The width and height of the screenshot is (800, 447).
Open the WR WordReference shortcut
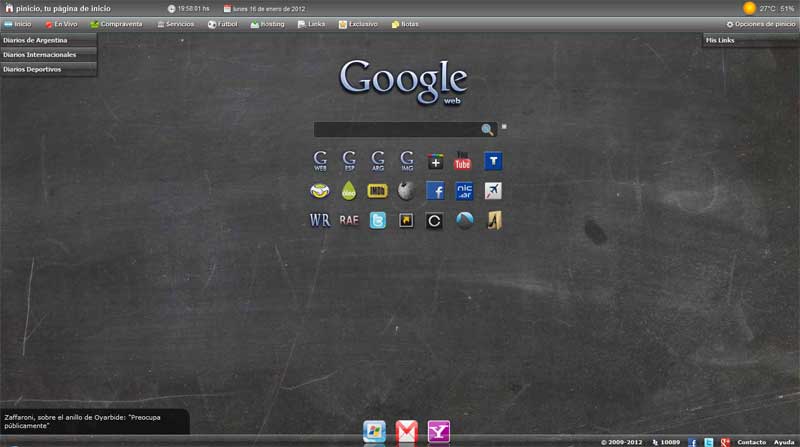320,221
